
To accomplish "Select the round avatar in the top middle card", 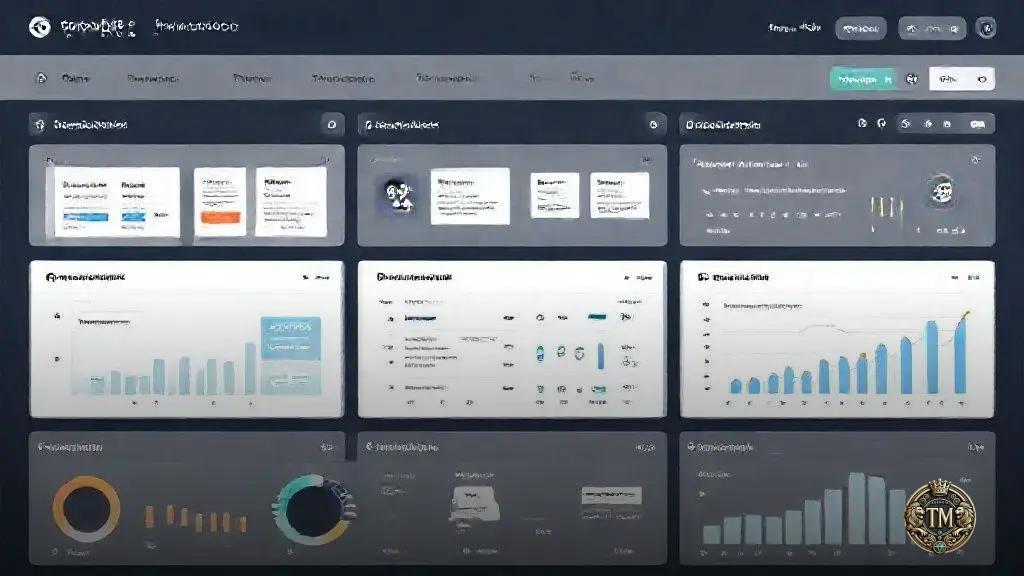I will point(396,192).
